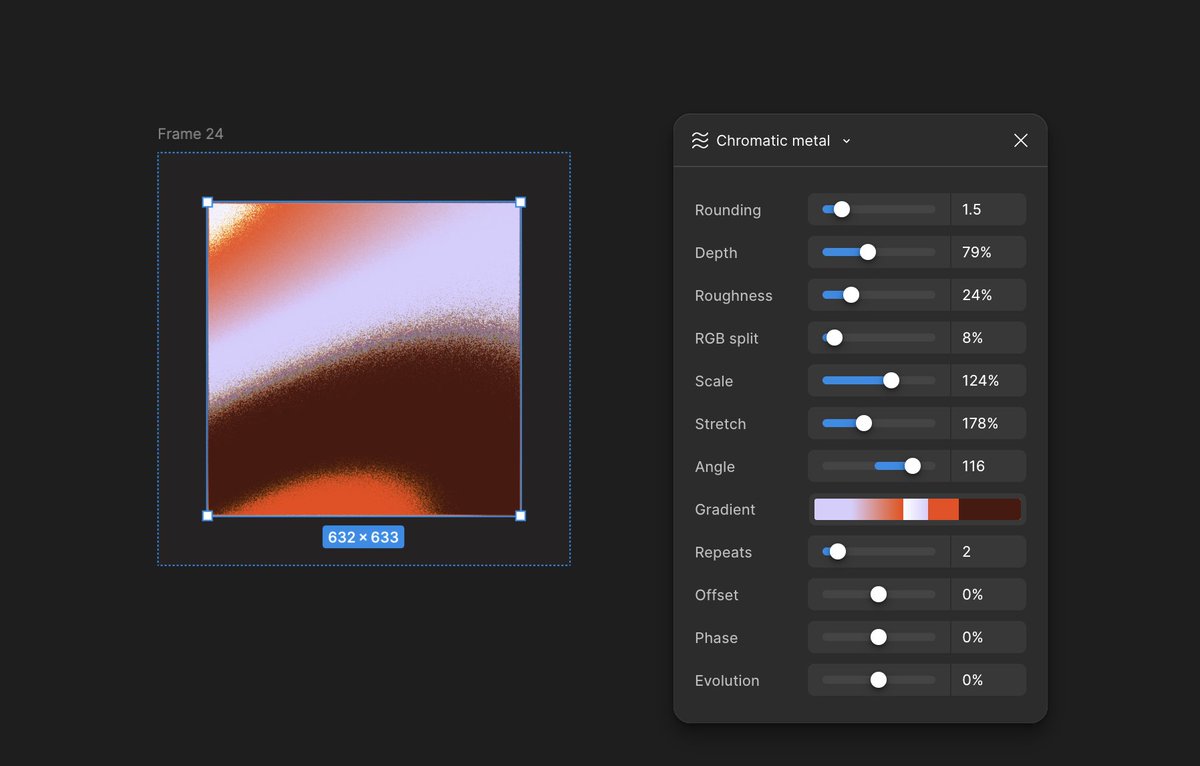1200x766 pixels.
Task: Close the Chromatic metal panel
Action: click(x=1020, y=141)
